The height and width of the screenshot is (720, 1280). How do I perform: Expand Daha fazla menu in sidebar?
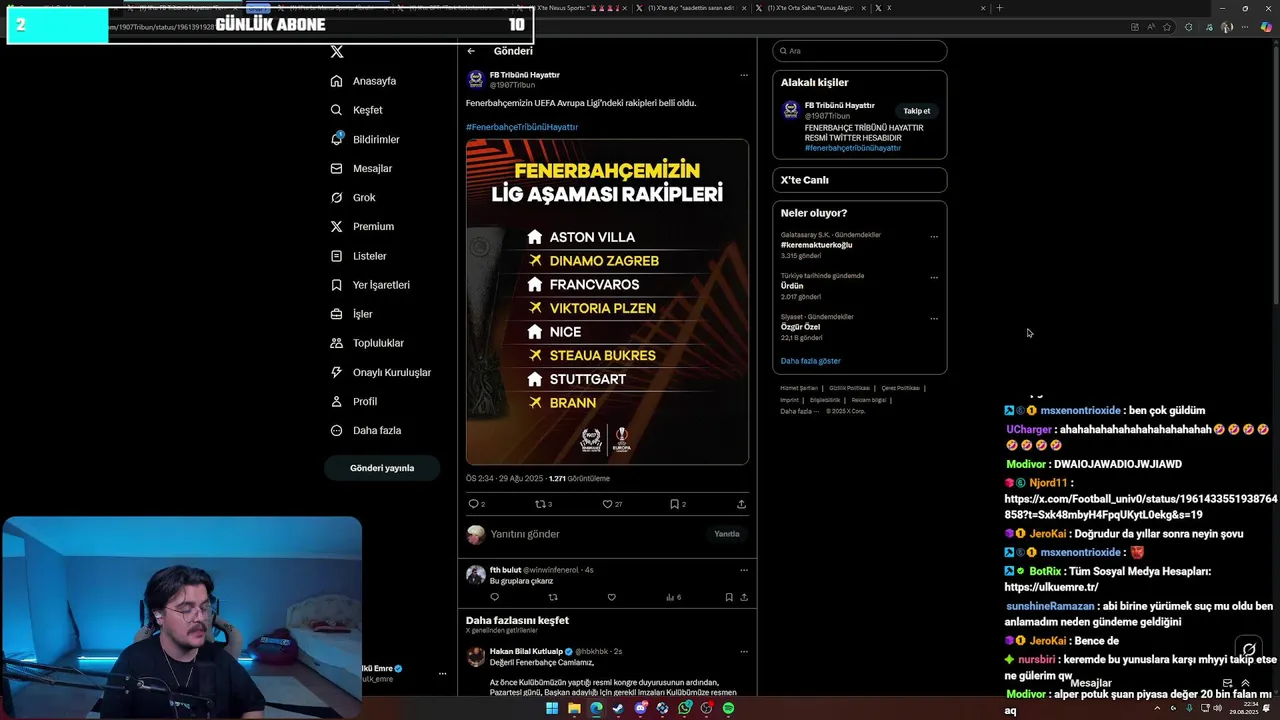366,430
